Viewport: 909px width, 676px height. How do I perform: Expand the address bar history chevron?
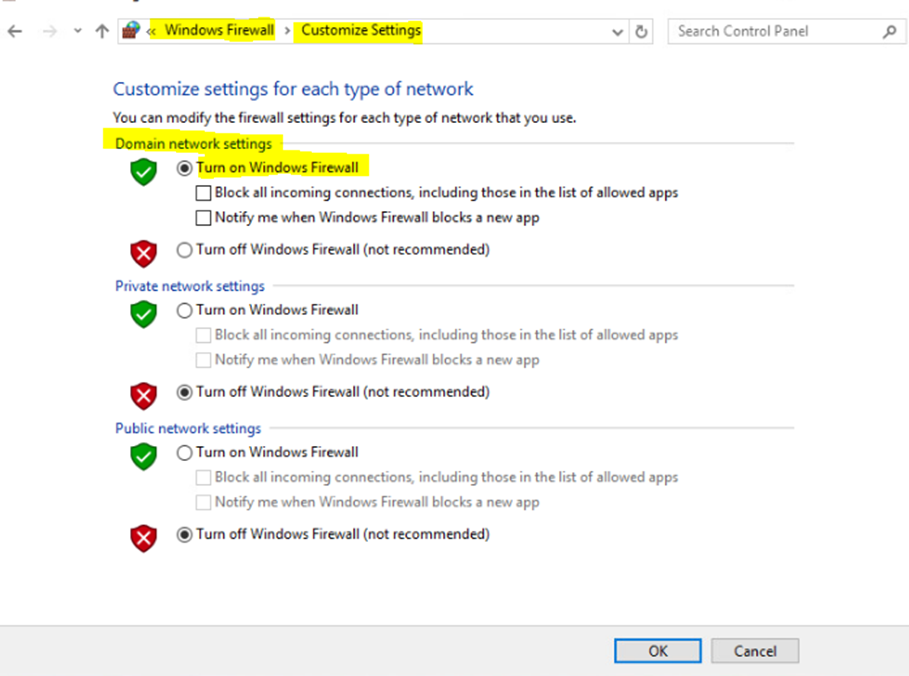617,32
